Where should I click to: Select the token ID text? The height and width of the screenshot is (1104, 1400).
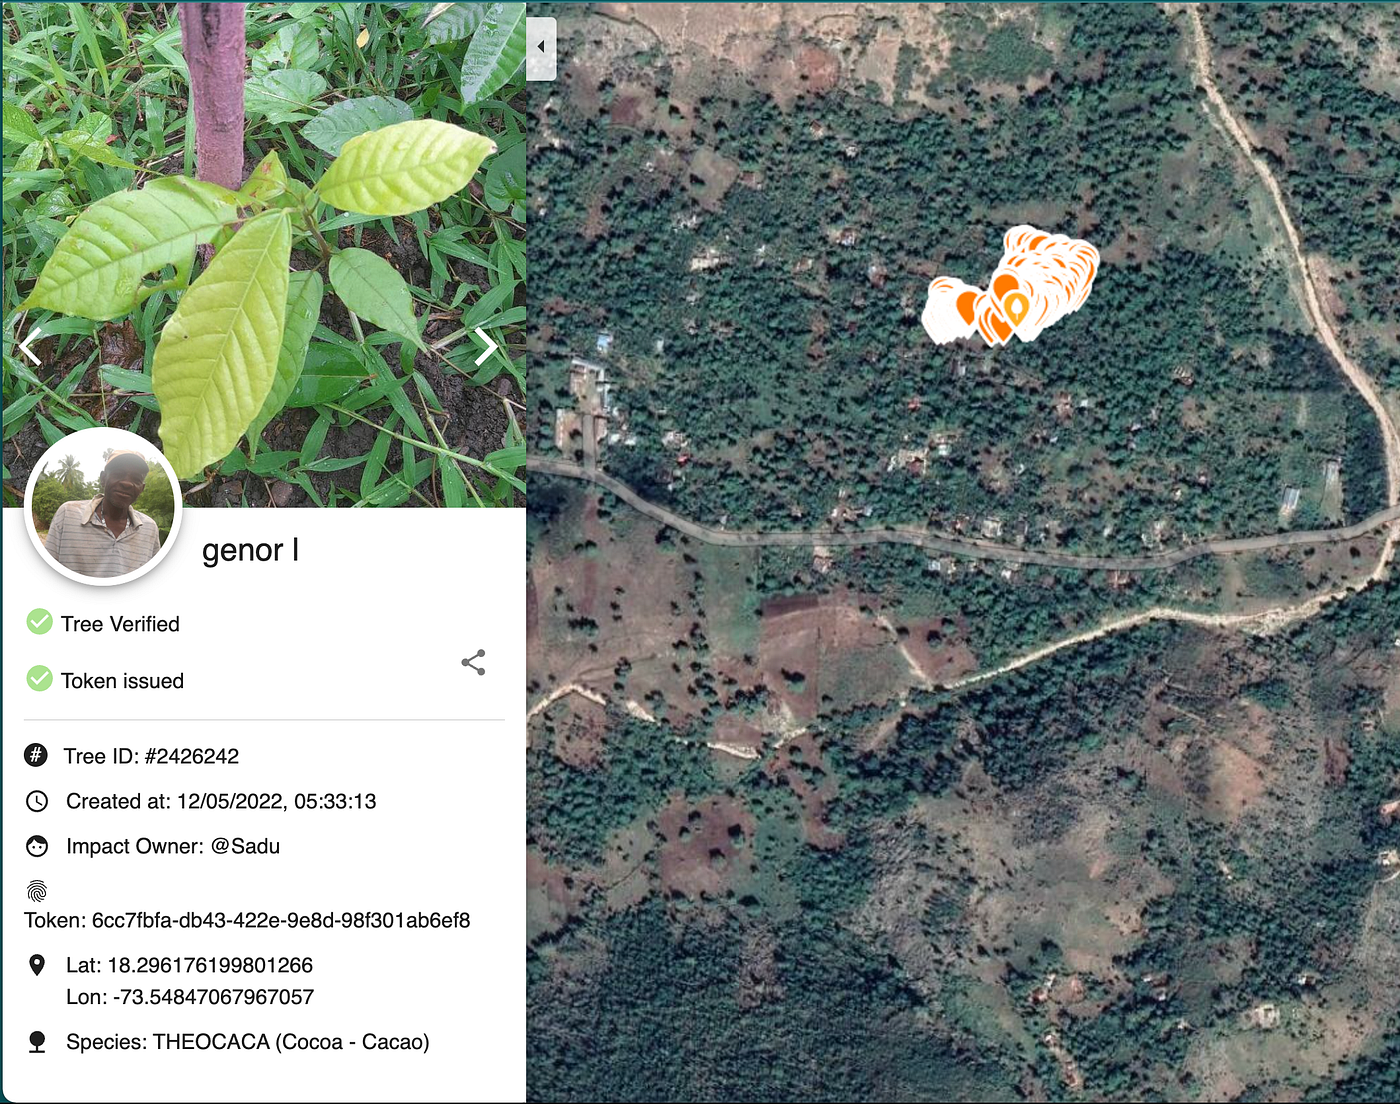[281, 920]
